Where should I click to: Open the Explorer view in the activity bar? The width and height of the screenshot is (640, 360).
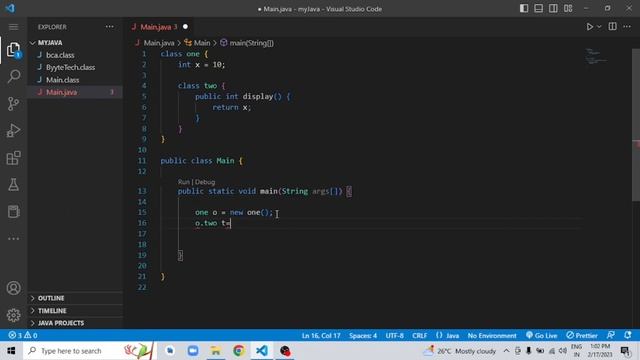(x=13, y=50)
